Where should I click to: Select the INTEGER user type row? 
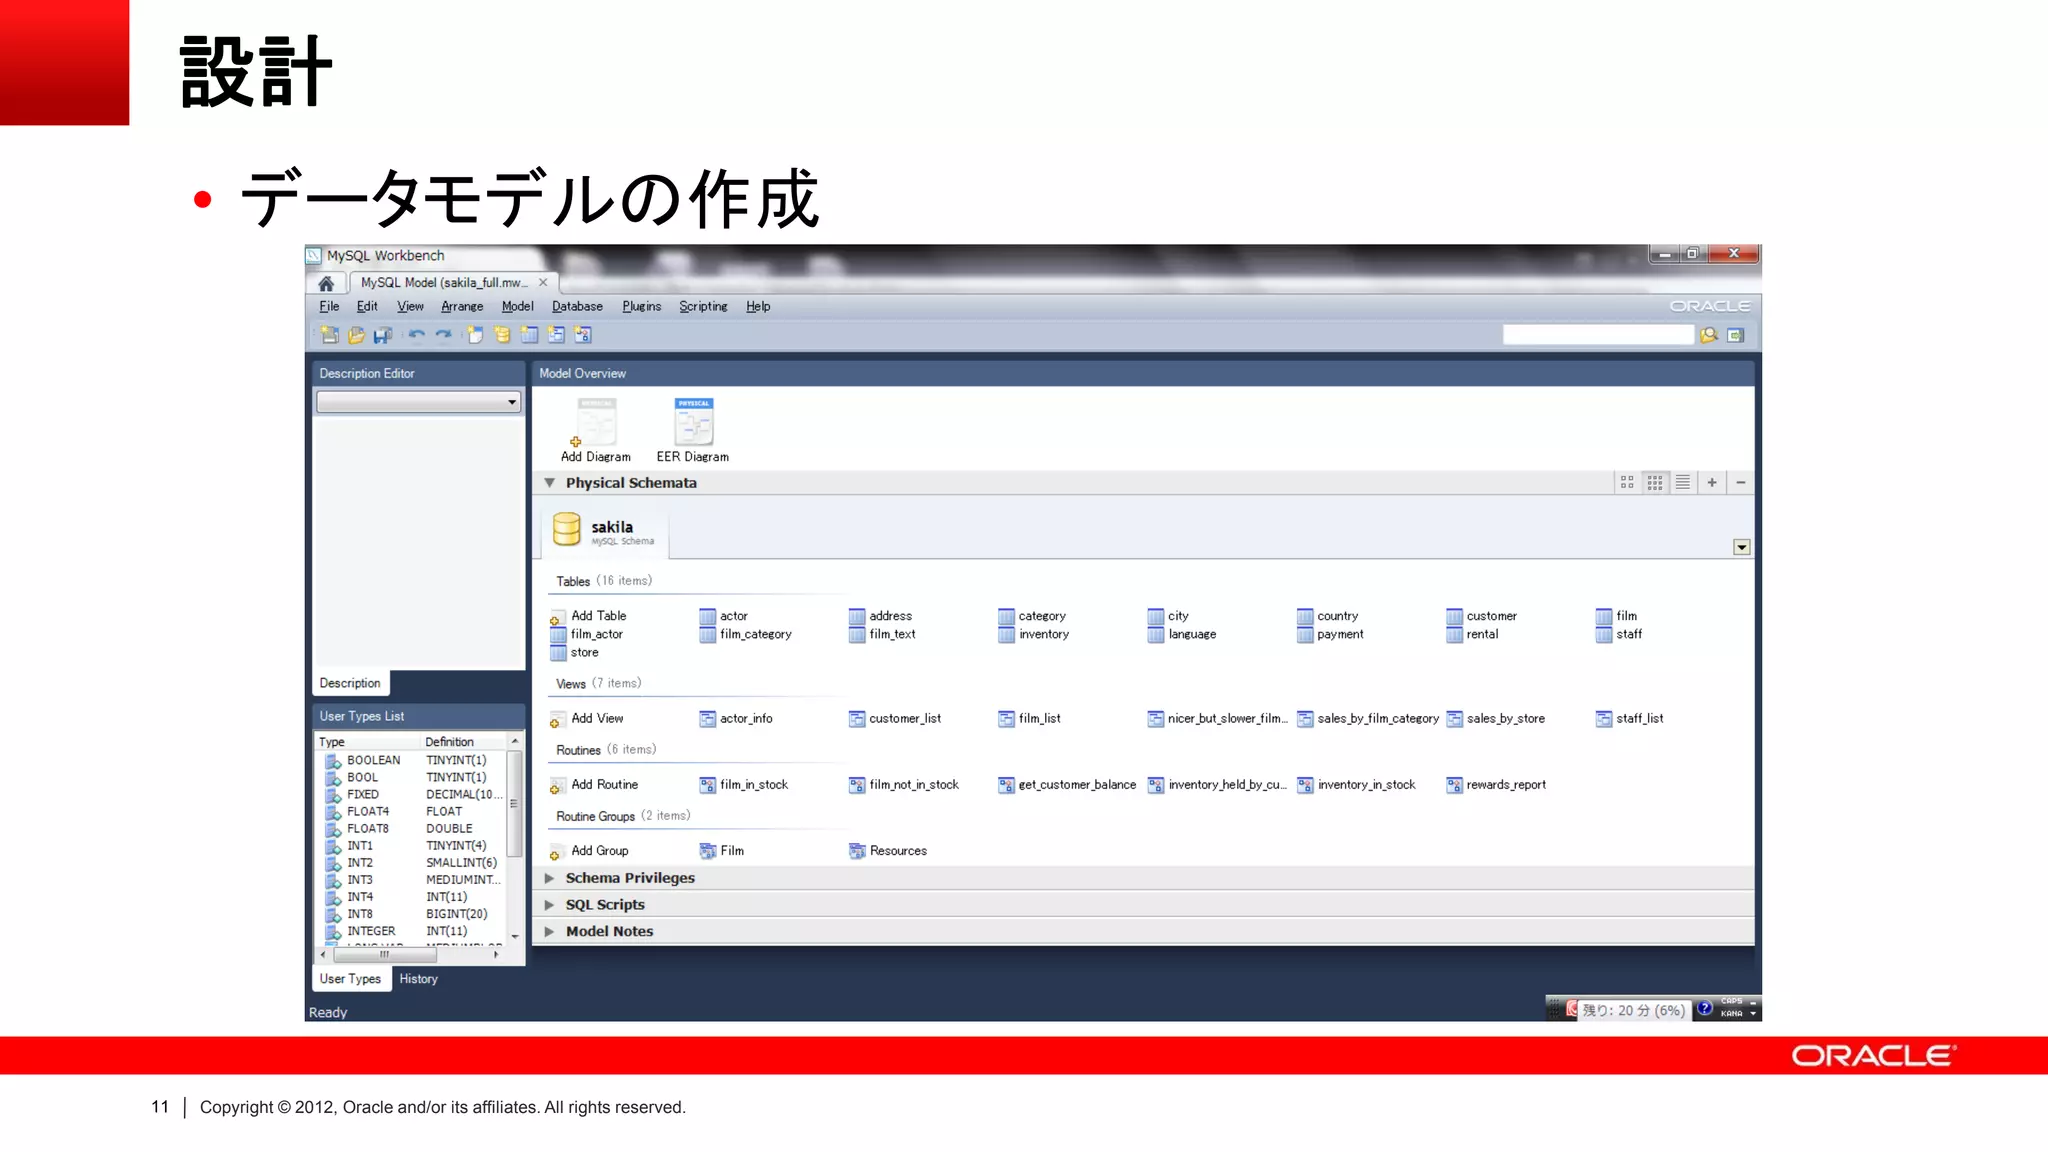pyautogui.click(x=412, y=931)
